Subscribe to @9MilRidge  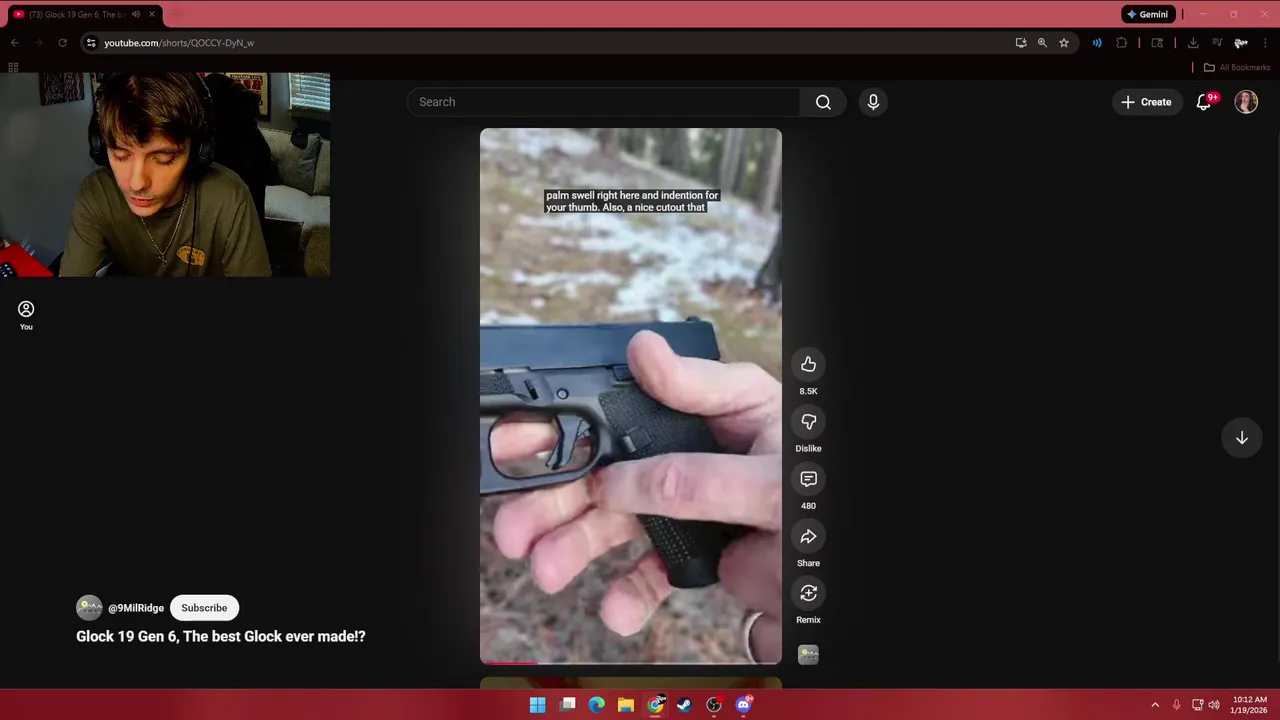tap(204, 608)
